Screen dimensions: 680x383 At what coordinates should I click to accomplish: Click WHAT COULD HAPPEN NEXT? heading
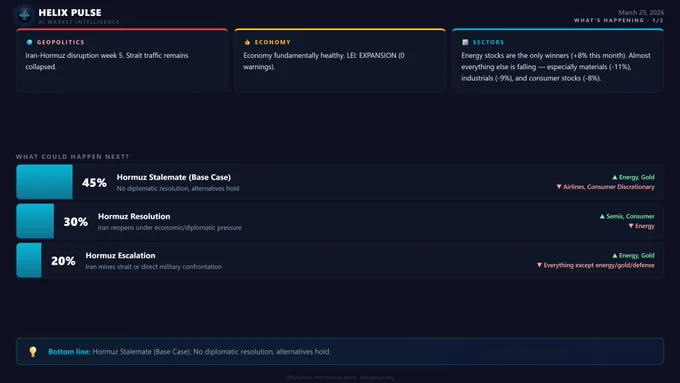[72, 157]
